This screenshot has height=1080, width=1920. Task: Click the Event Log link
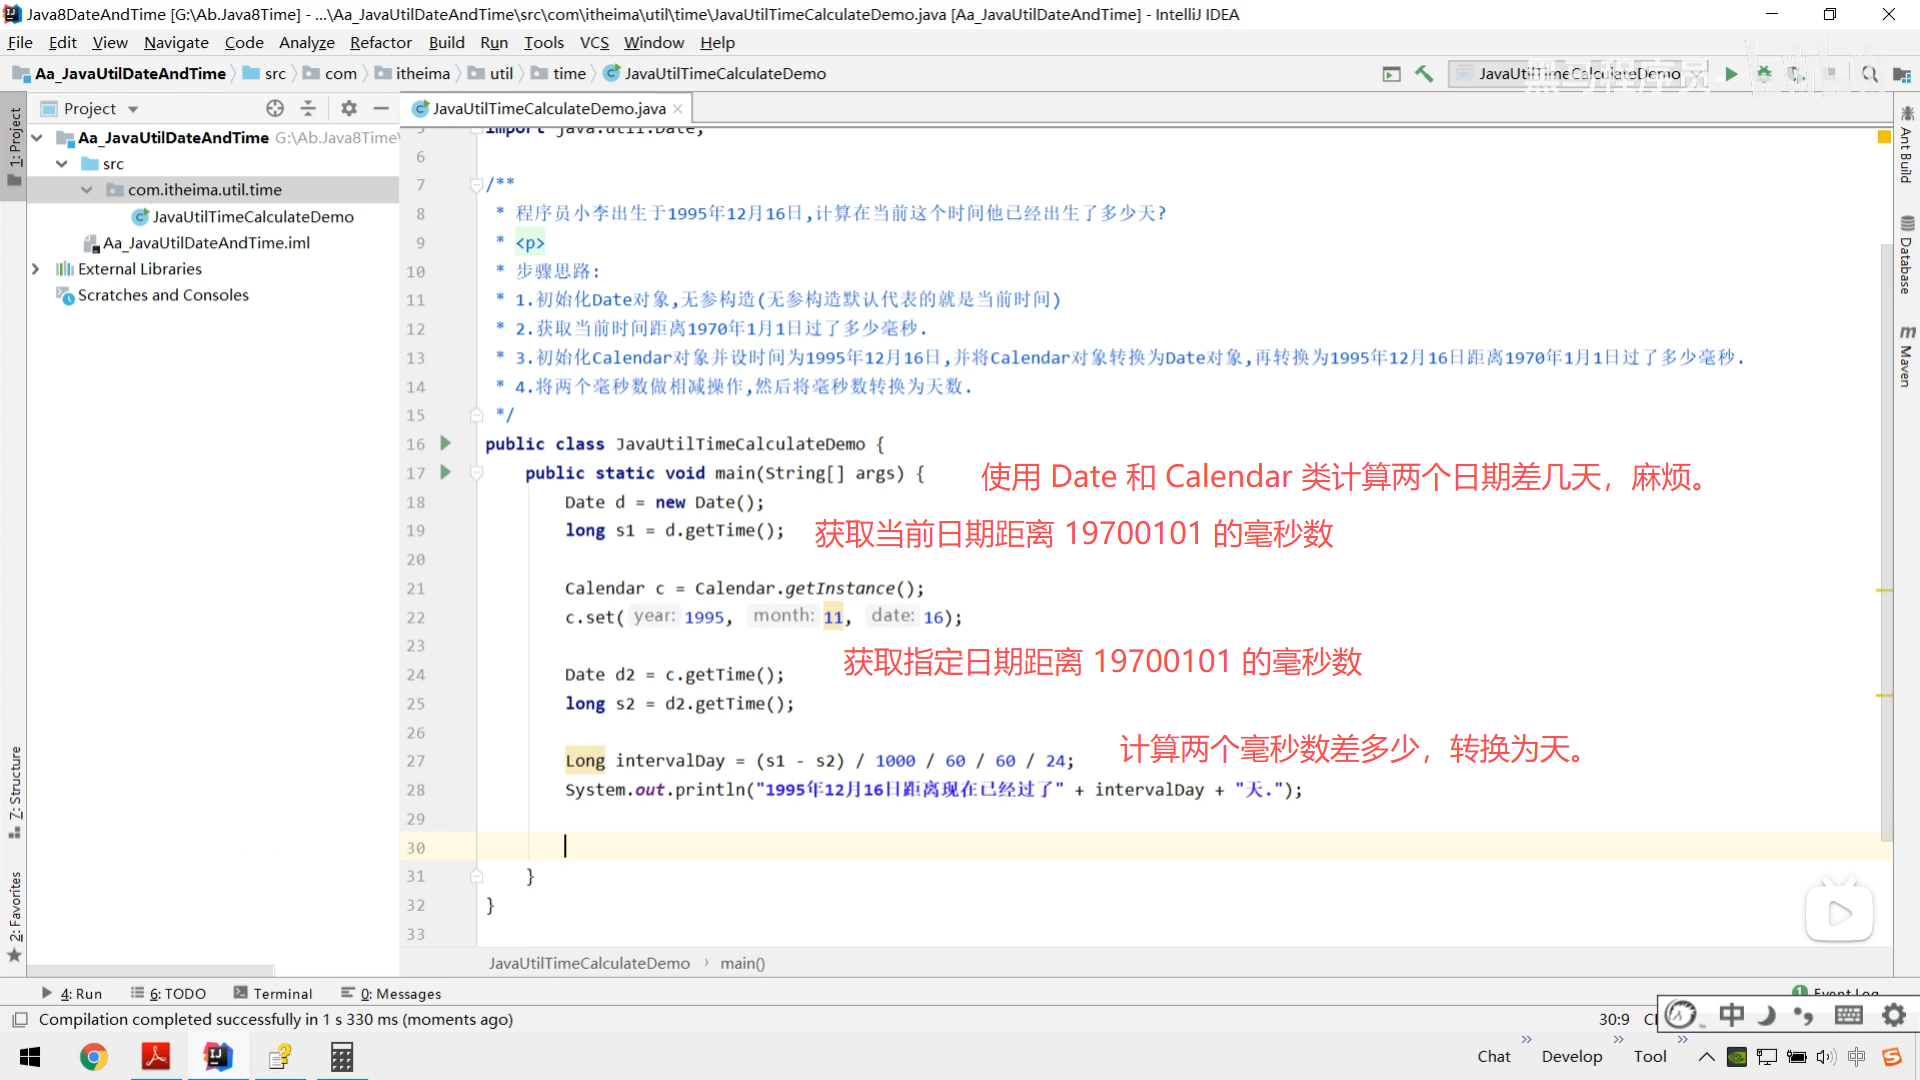pyautogui.click(x=1843, y=992)
